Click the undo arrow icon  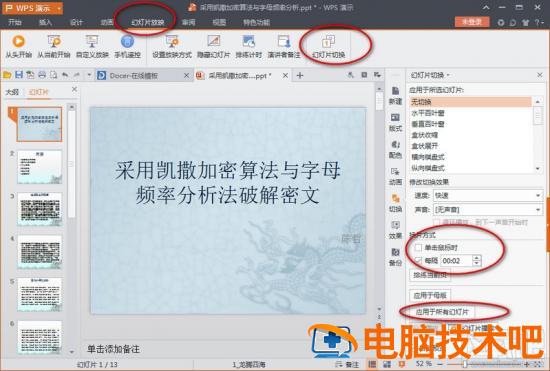pos(65,75)
